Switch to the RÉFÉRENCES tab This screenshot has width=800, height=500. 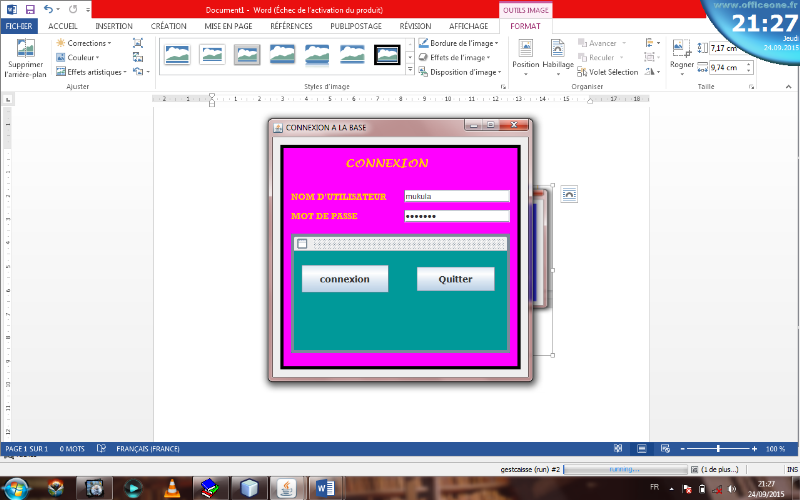[291, 26]
